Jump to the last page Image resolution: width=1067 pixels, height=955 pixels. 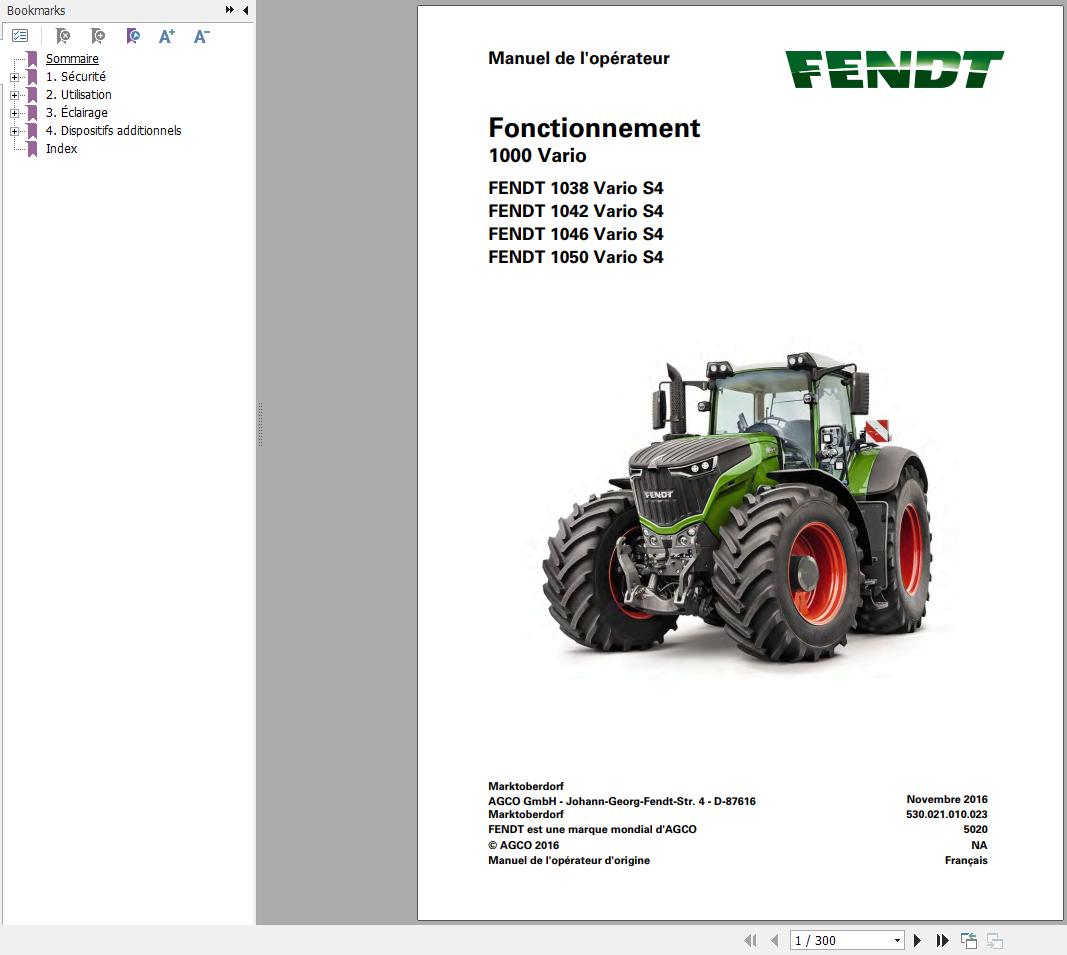coord(942,941)
